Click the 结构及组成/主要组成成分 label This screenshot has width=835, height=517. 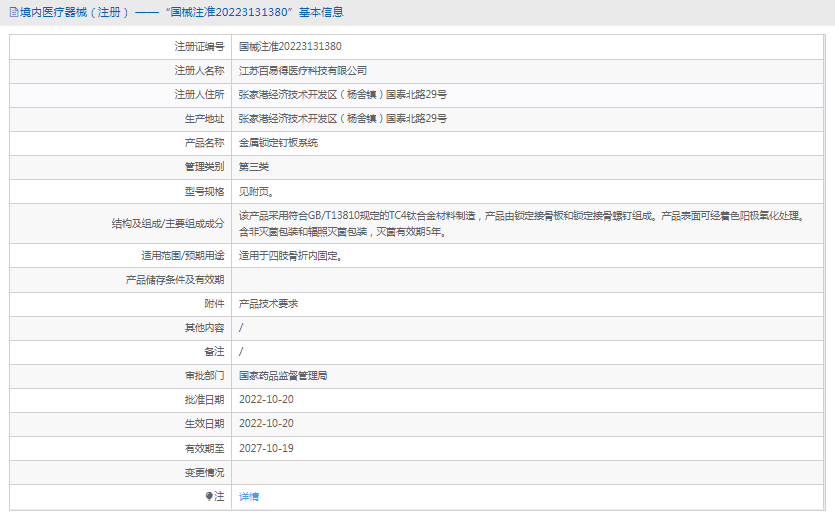pyautogui.click(x=168, y=224)
